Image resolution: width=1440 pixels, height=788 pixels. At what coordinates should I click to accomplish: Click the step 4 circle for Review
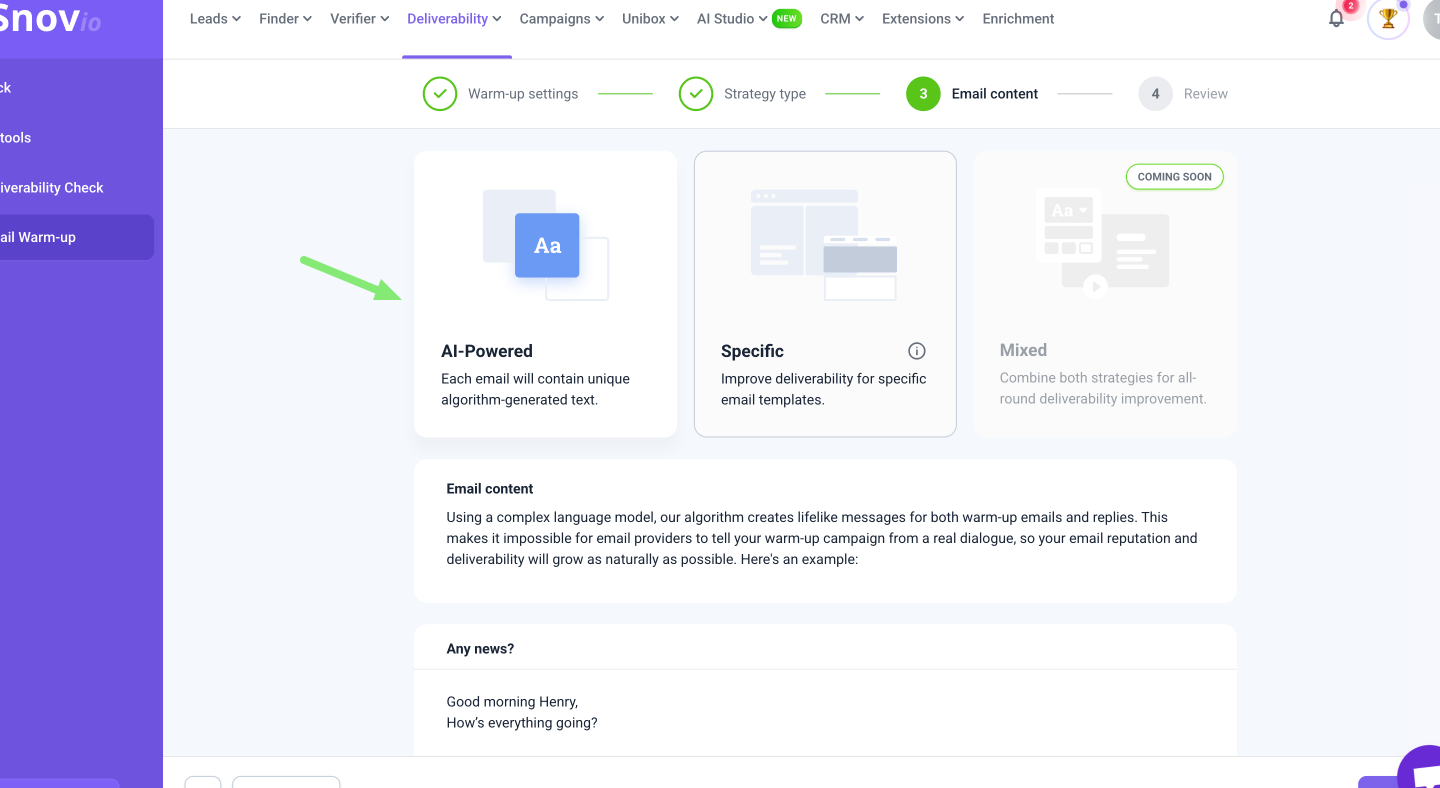coord(1155,94)
